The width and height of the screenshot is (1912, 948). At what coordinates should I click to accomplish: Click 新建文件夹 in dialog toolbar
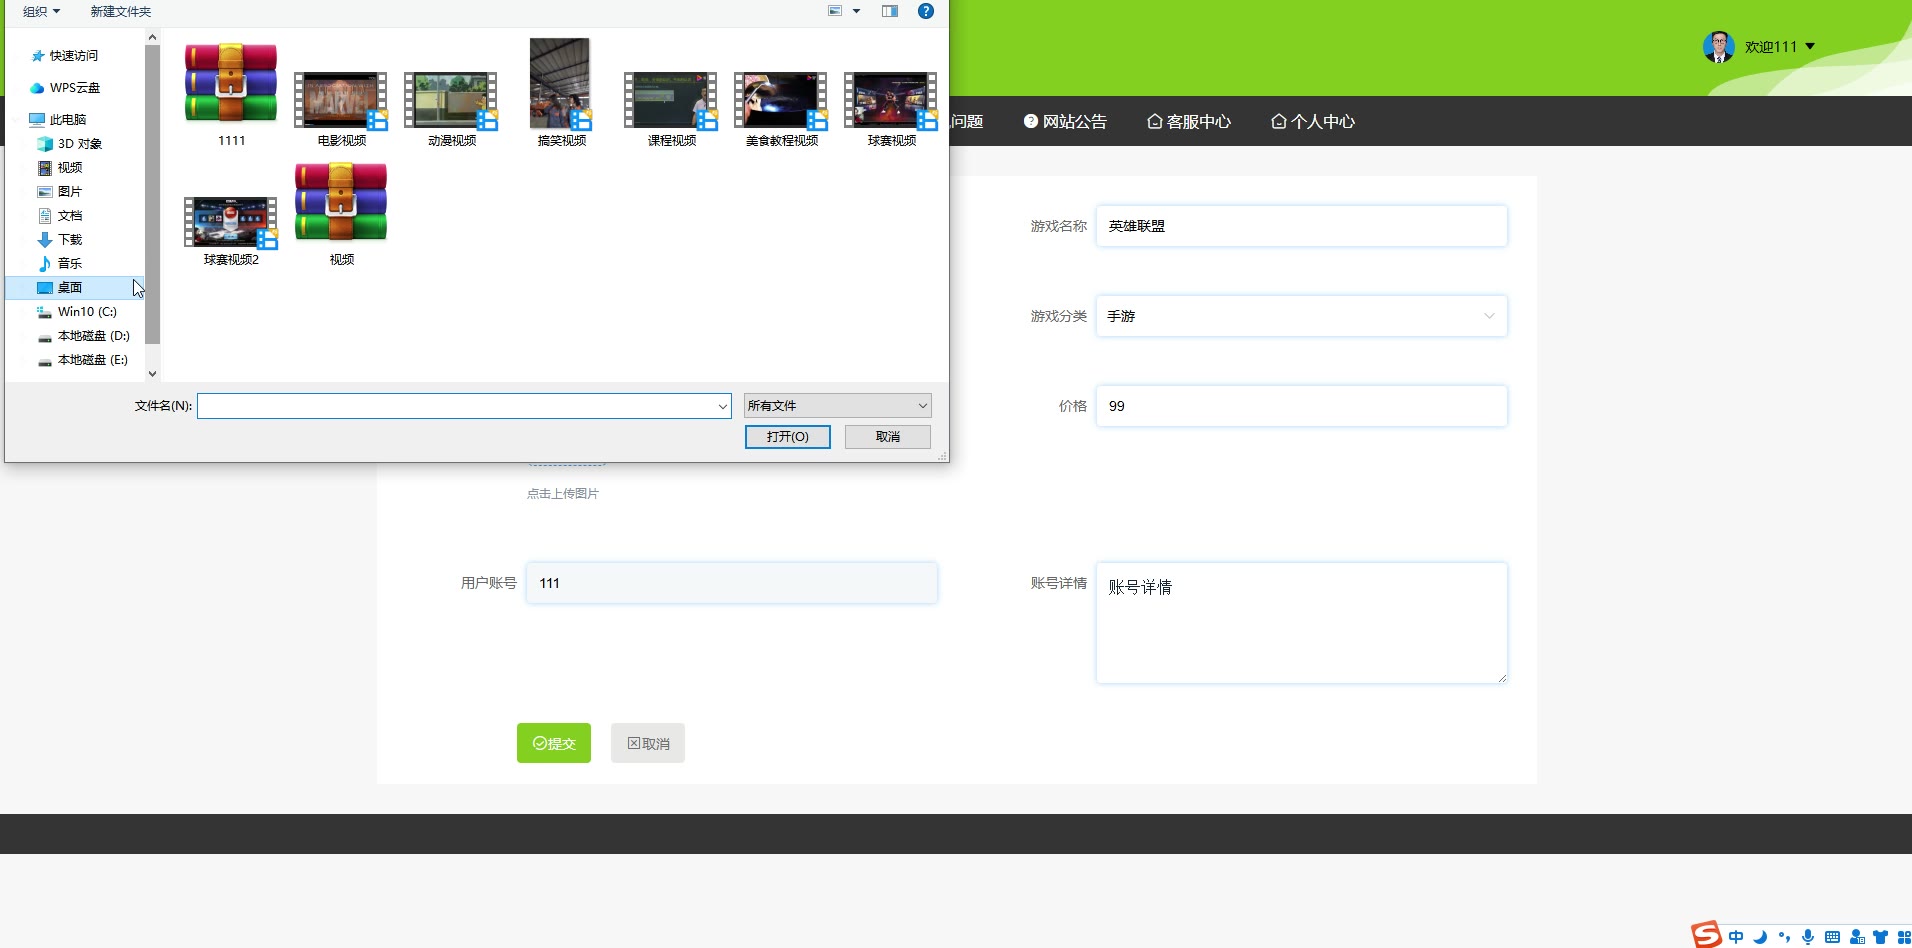coord(121,12)
